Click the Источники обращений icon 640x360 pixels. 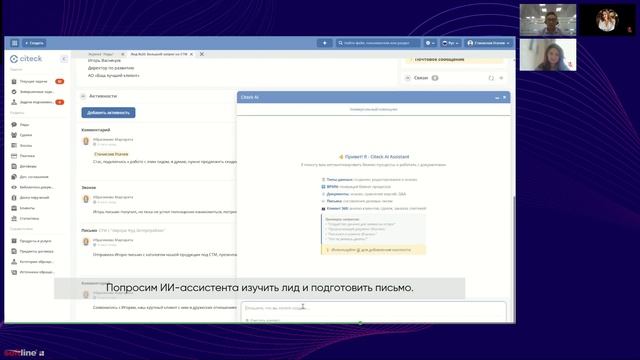[x=14, y=272]
